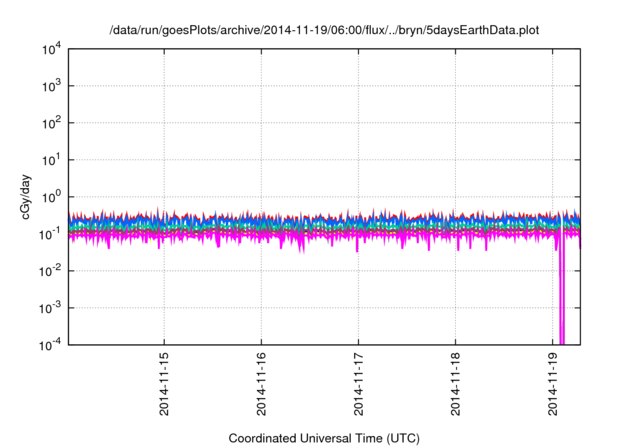Viewport: 640px width, 448px height.
Task: Click the 10^3 y-axis tick label
Action: 51,86
